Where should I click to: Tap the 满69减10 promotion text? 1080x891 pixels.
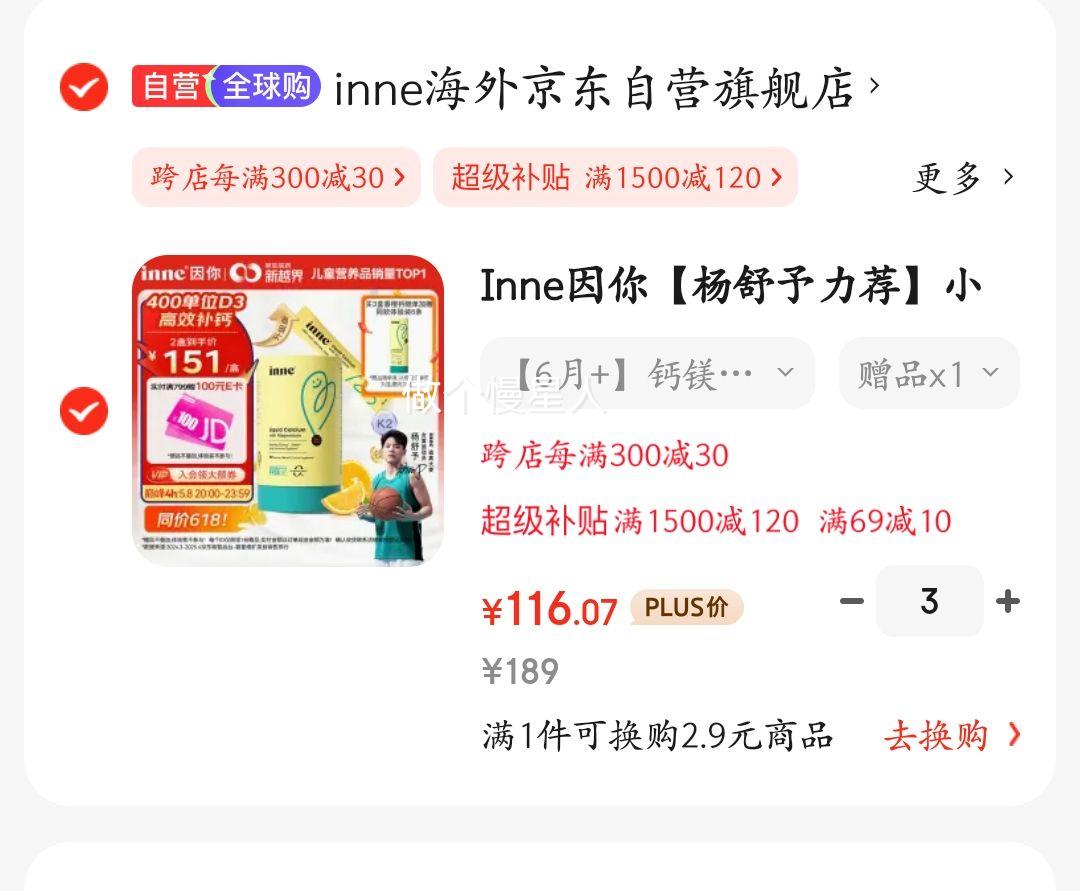(x=885, y=521)
